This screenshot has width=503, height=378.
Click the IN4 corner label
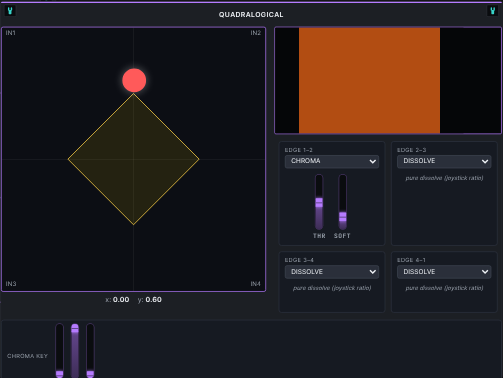[x=256, y=284]
